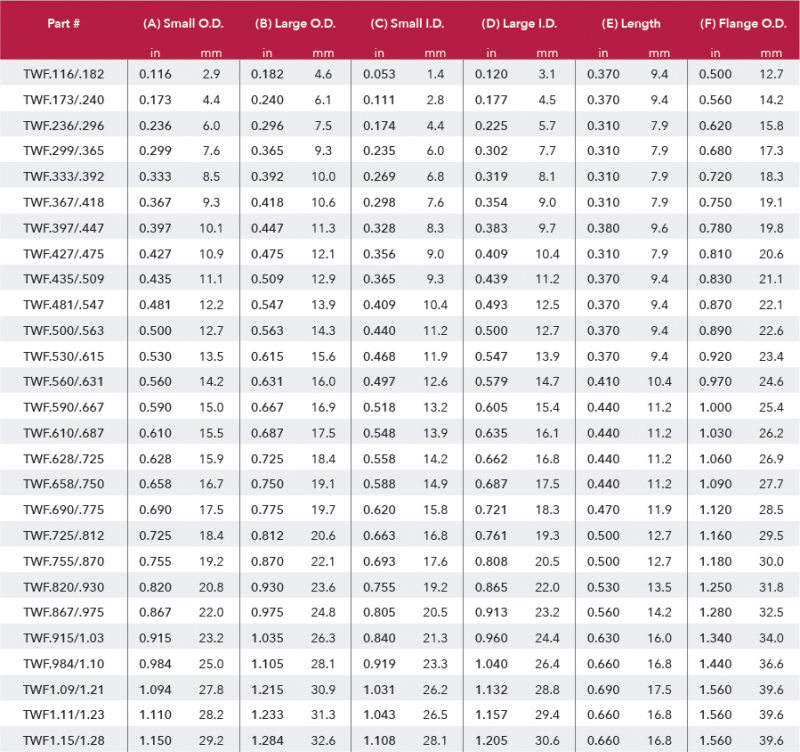
Task: Open part TWF.333/.392 row
Action: click(63, 176)
